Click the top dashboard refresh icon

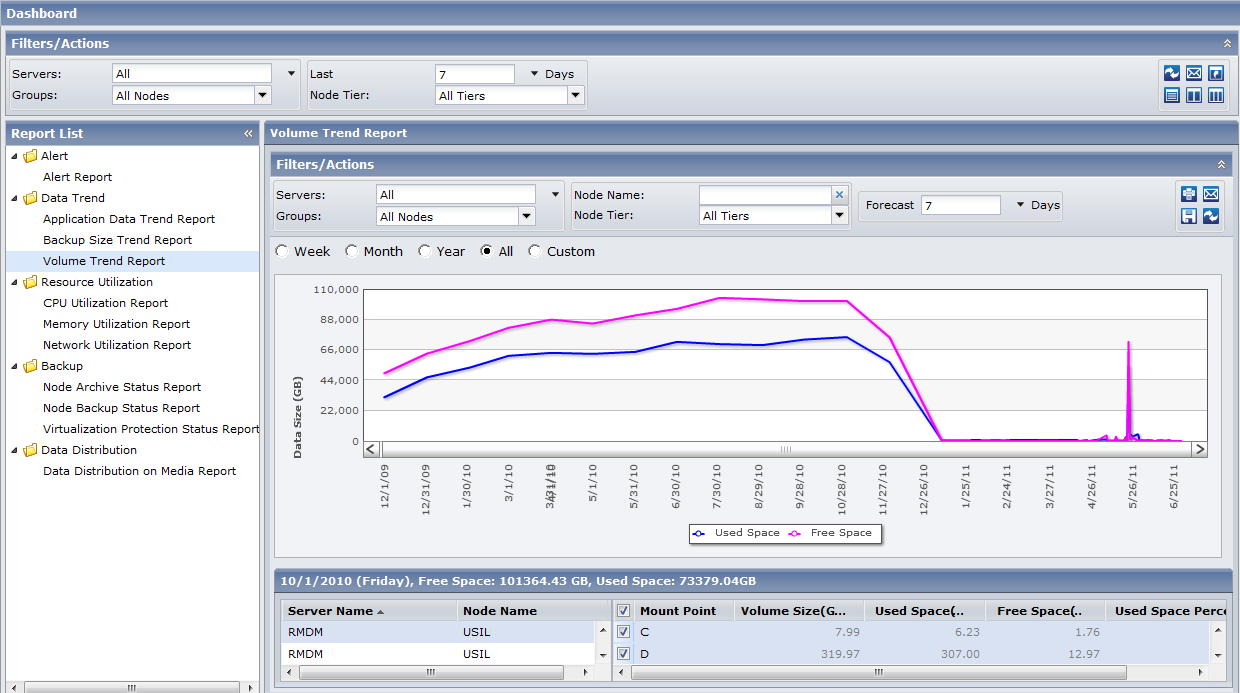1172,74
